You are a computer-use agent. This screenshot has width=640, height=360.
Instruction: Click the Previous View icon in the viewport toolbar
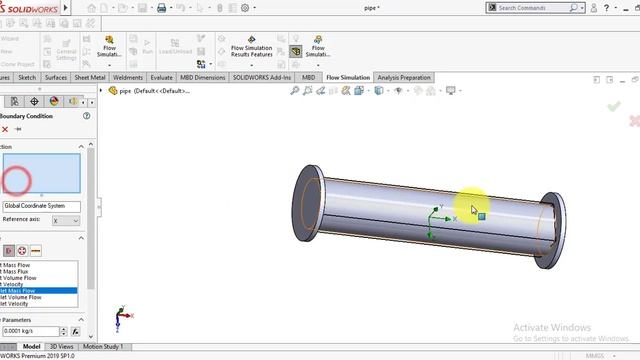[320, 91]
